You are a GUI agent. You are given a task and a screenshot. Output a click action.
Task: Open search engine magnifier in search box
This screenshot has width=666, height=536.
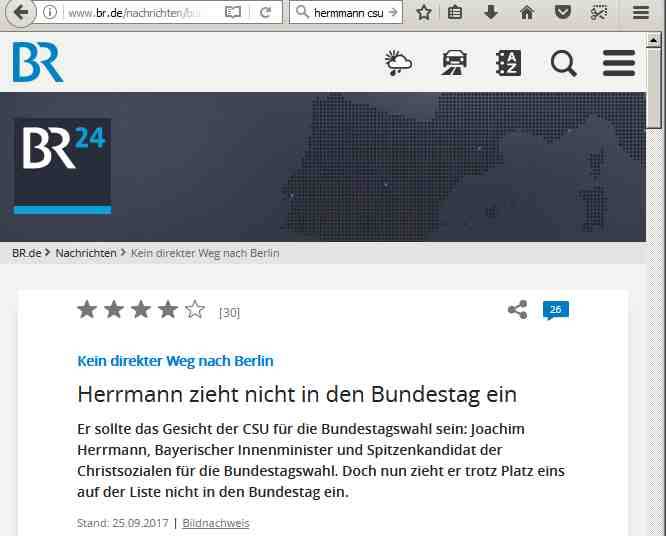click(x=302, y=12)
